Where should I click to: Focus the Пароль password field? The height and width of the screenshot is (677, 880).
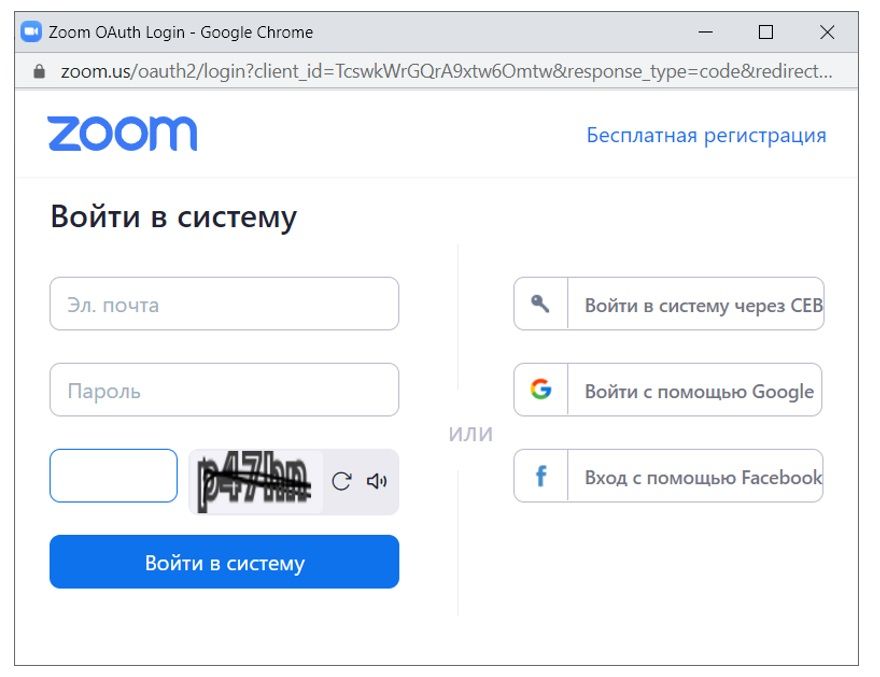pos(224,390)
